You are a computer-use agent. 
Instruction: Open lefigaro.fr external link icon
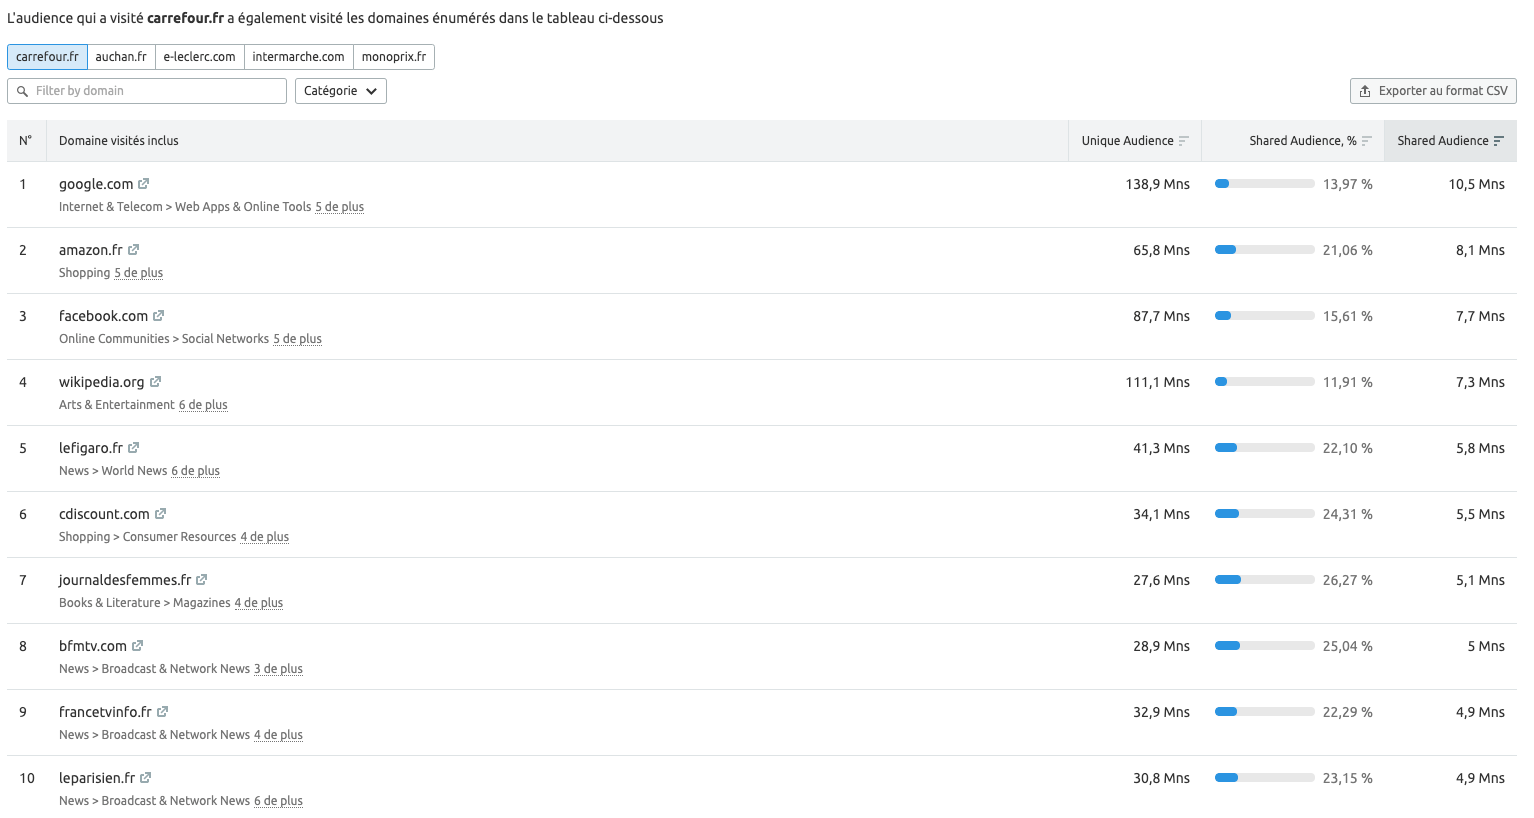click(x=133, y=448)
